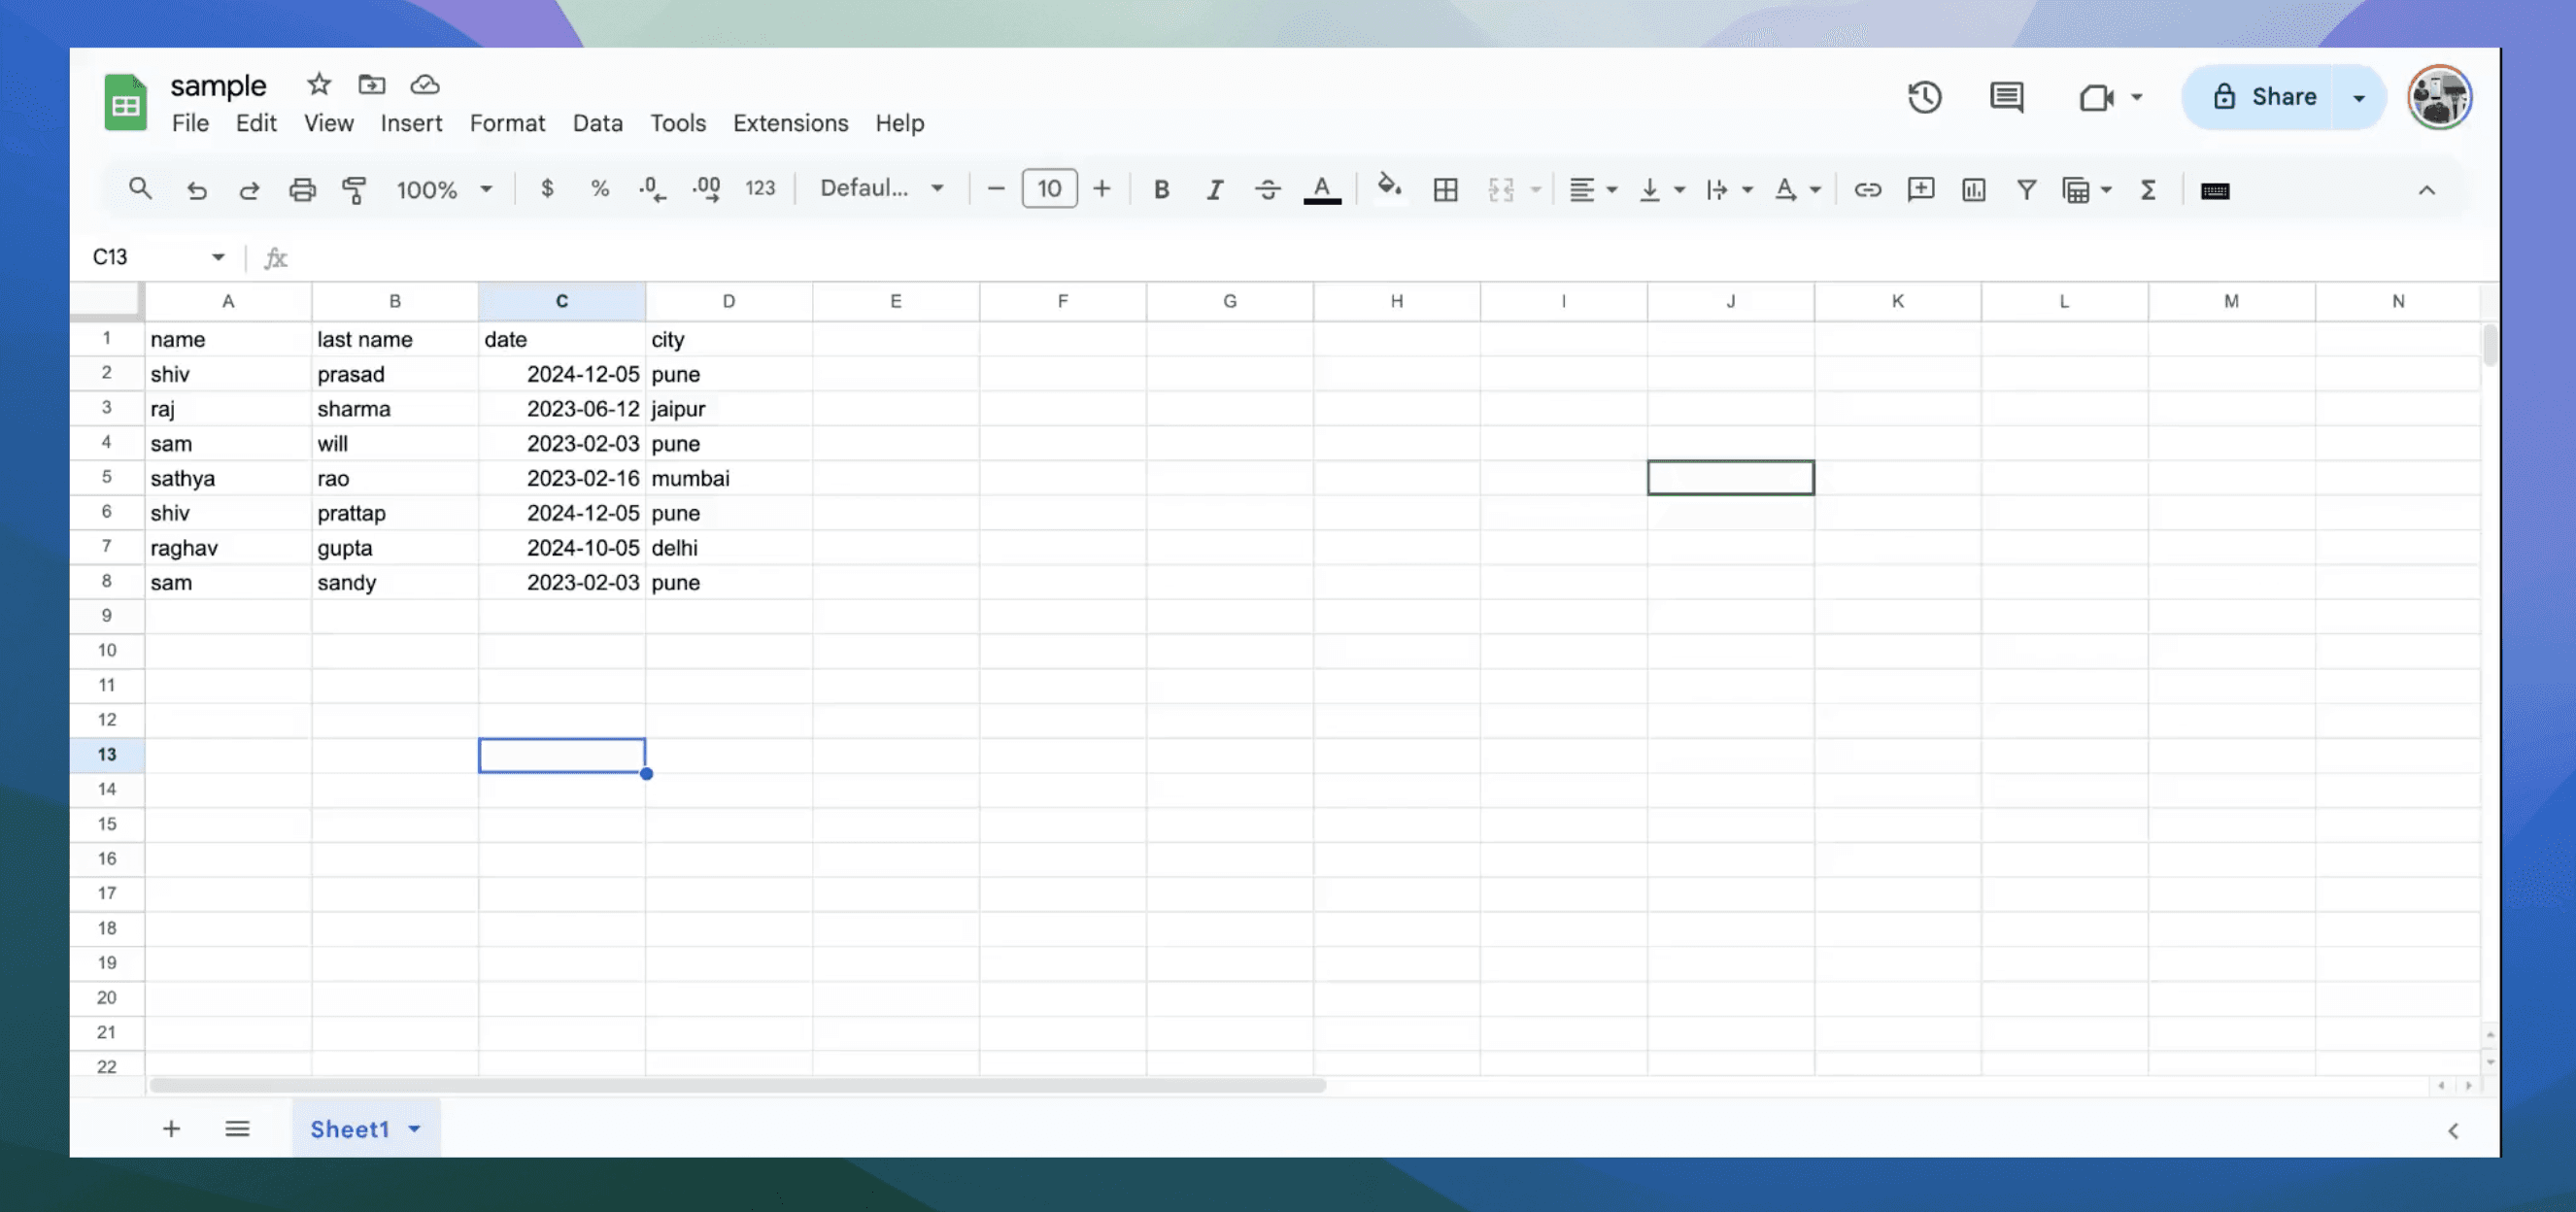Open the Format menu
The width and height of the screenshot is (2576, 1212).
click(x=507, y=123)
